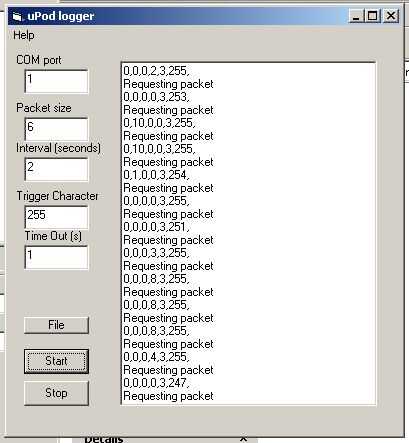Select the log entry 0,0,0,0,3,247,
This screenshot has height=443, width=409.
coord(156,383)
